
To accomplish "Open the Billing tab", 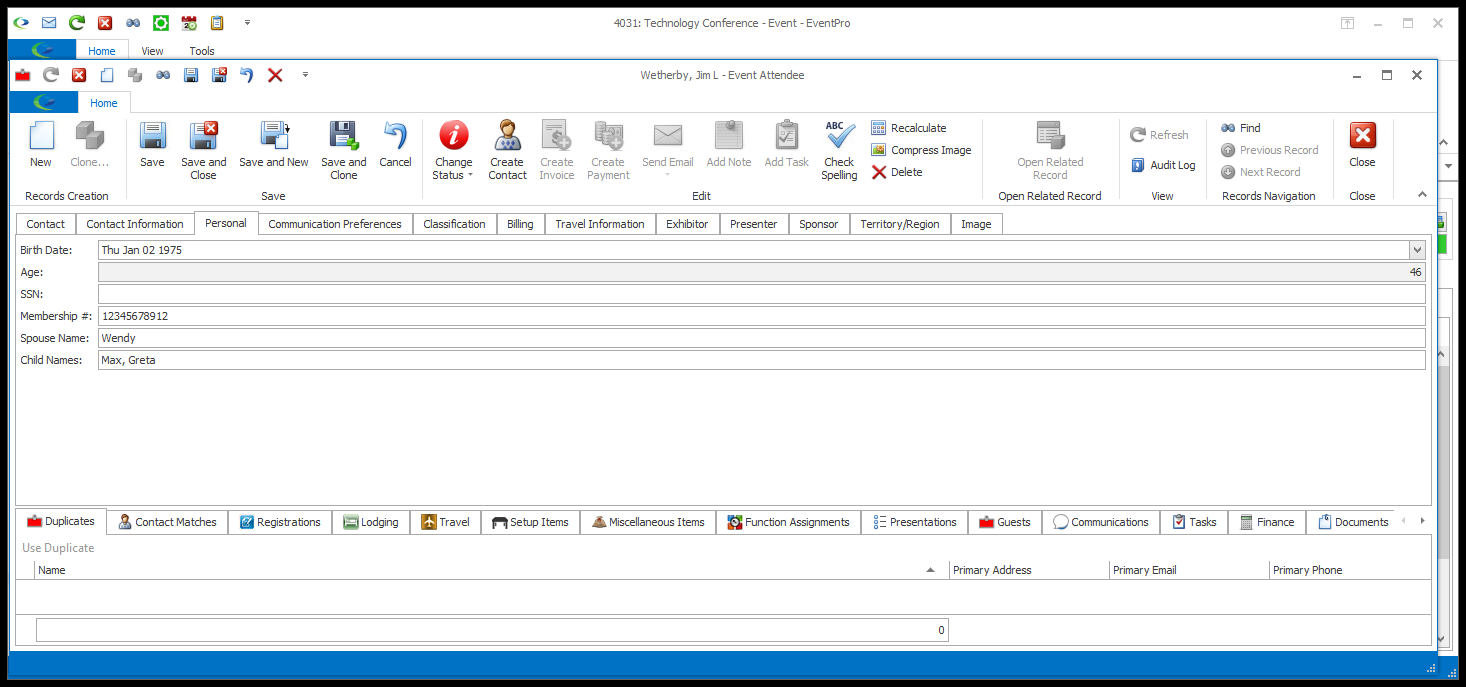I will point(520,224).
